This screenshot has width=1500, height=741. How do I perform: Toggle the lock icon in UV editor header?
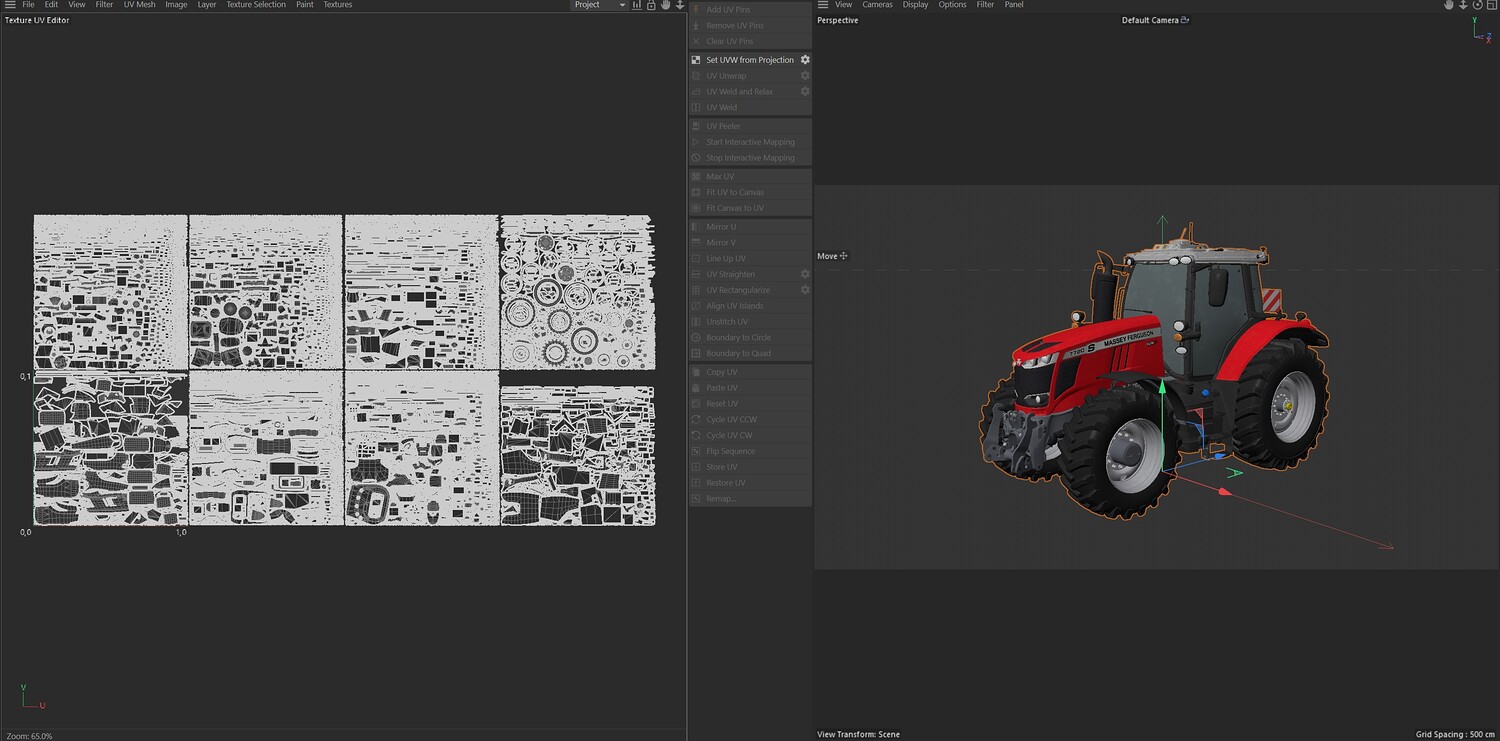pos(651,5)
